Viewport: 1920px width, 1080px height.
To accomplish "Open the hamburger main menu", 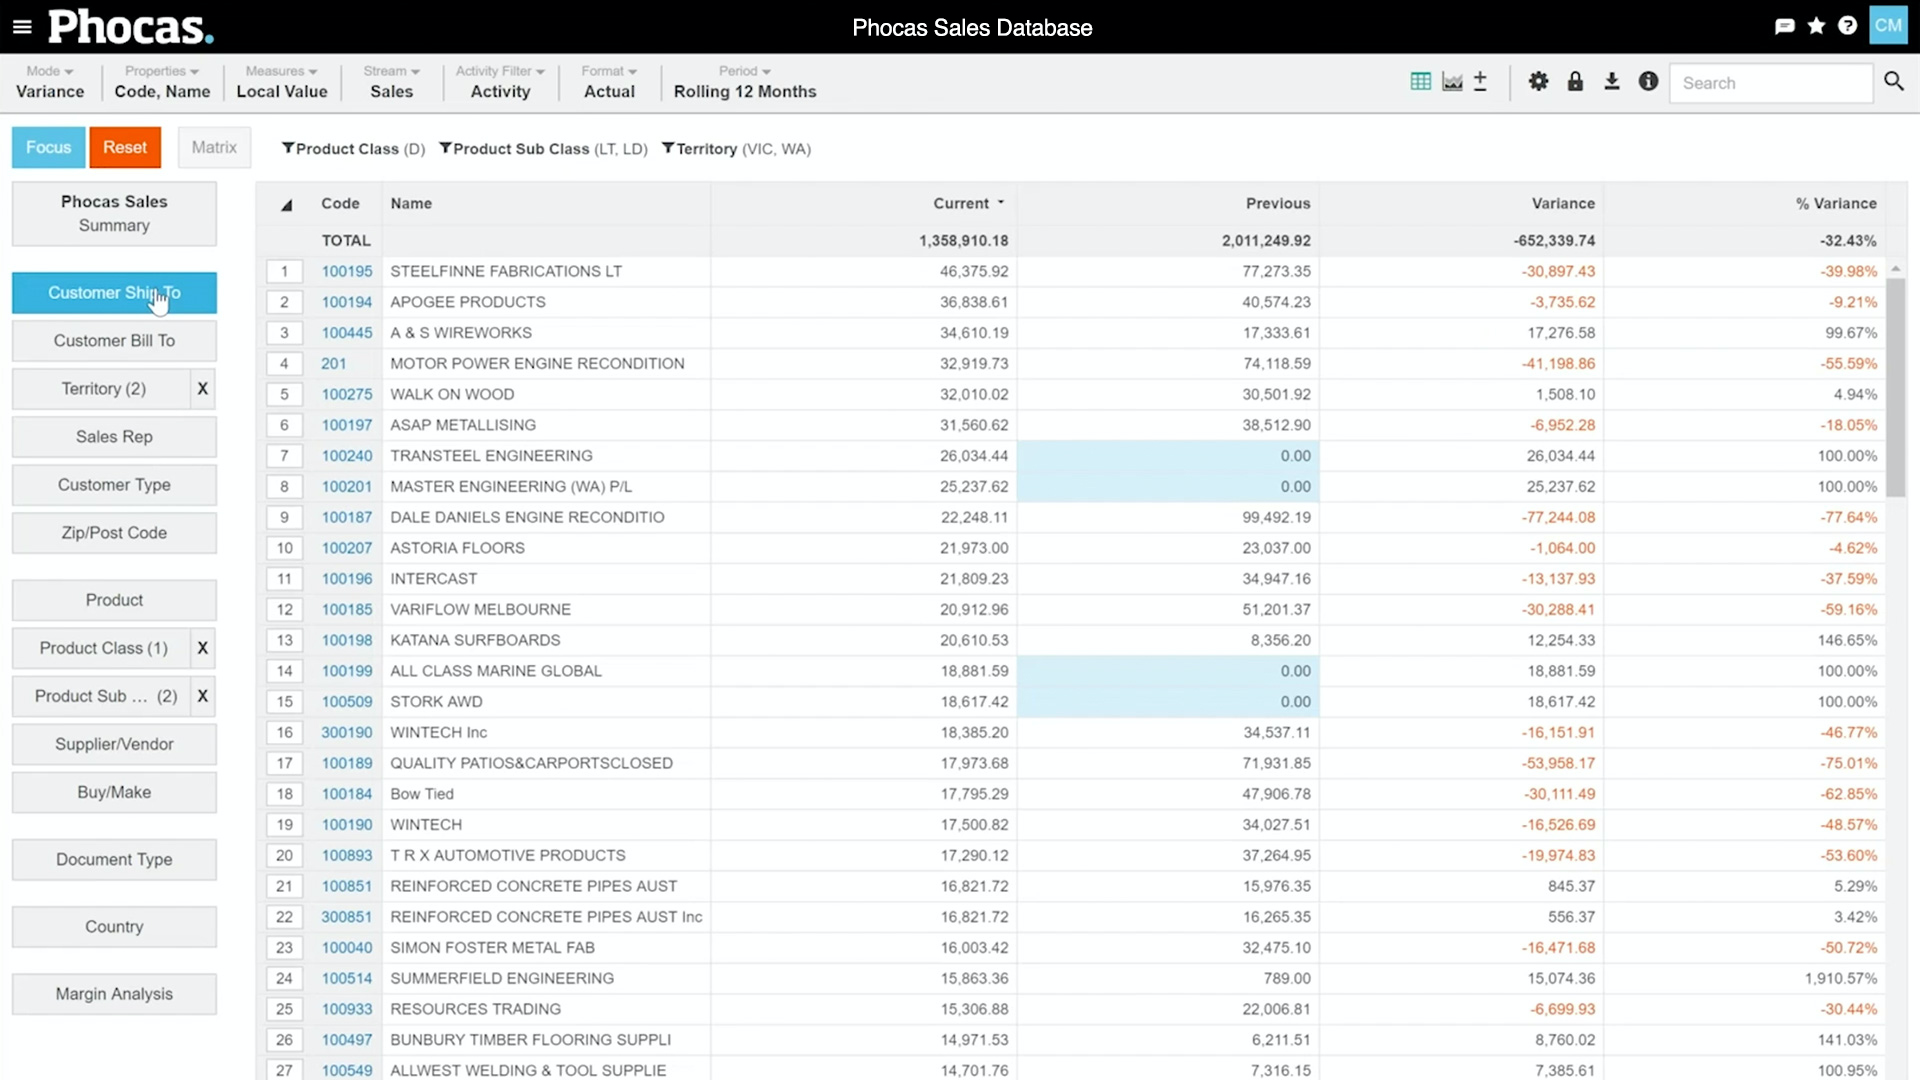I will [x=22, y=27].
